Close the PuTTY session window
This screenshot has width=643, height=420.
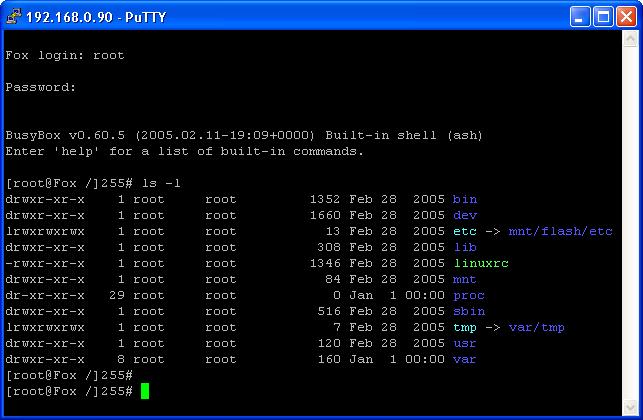[x=627, y=16]
